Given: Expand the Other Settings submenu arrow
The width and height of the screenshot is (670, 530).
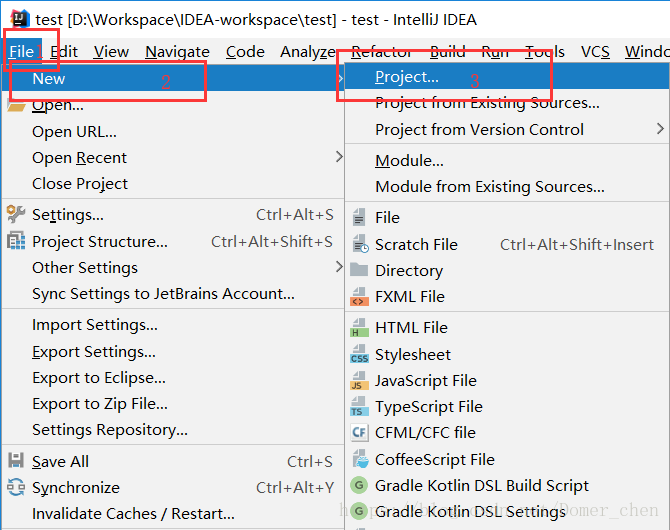Looking at the screenshot, I should coord(339,267).
